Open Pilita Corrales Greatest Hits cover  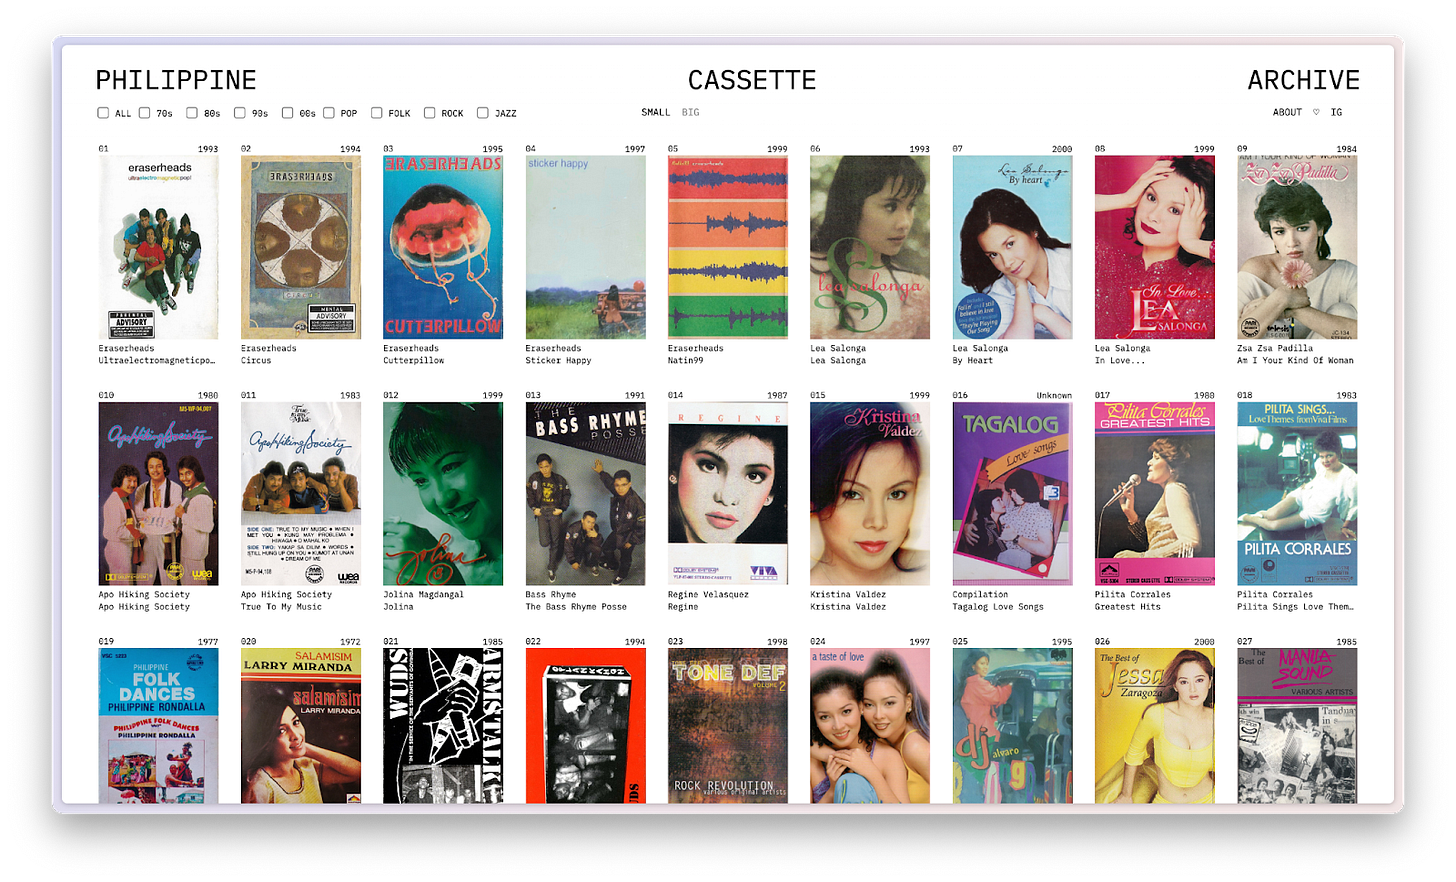coord(1155,494)
